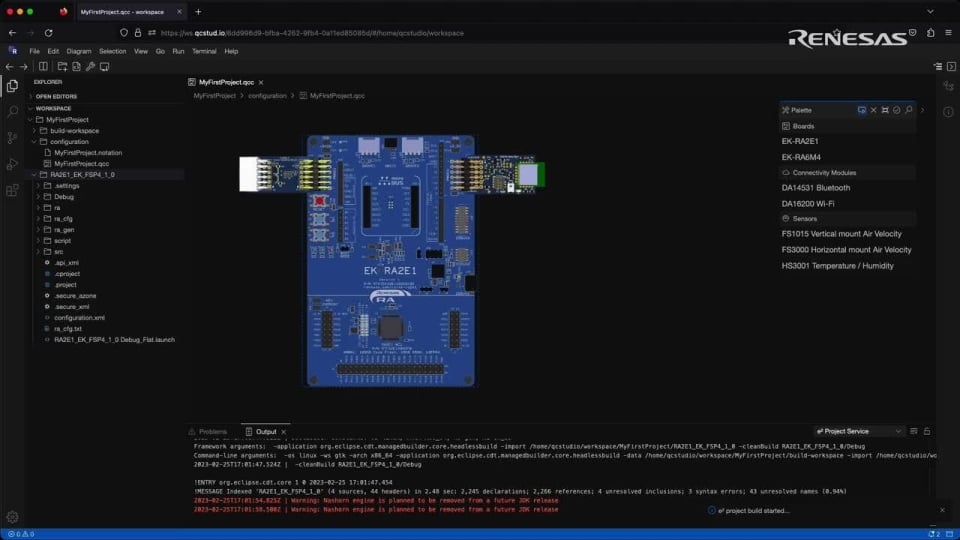
Task: Open the Explorer view in activity bar
Action: (x=12, y=86)
